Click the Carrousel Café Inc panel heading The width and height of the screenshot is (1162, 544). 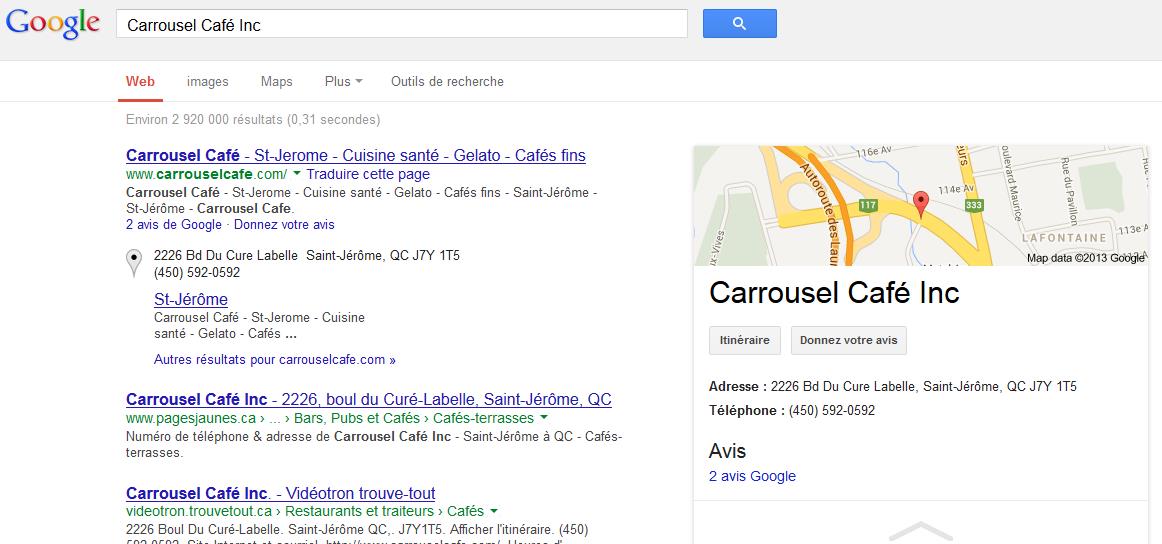pyautogui.click(x=834, y=293)
